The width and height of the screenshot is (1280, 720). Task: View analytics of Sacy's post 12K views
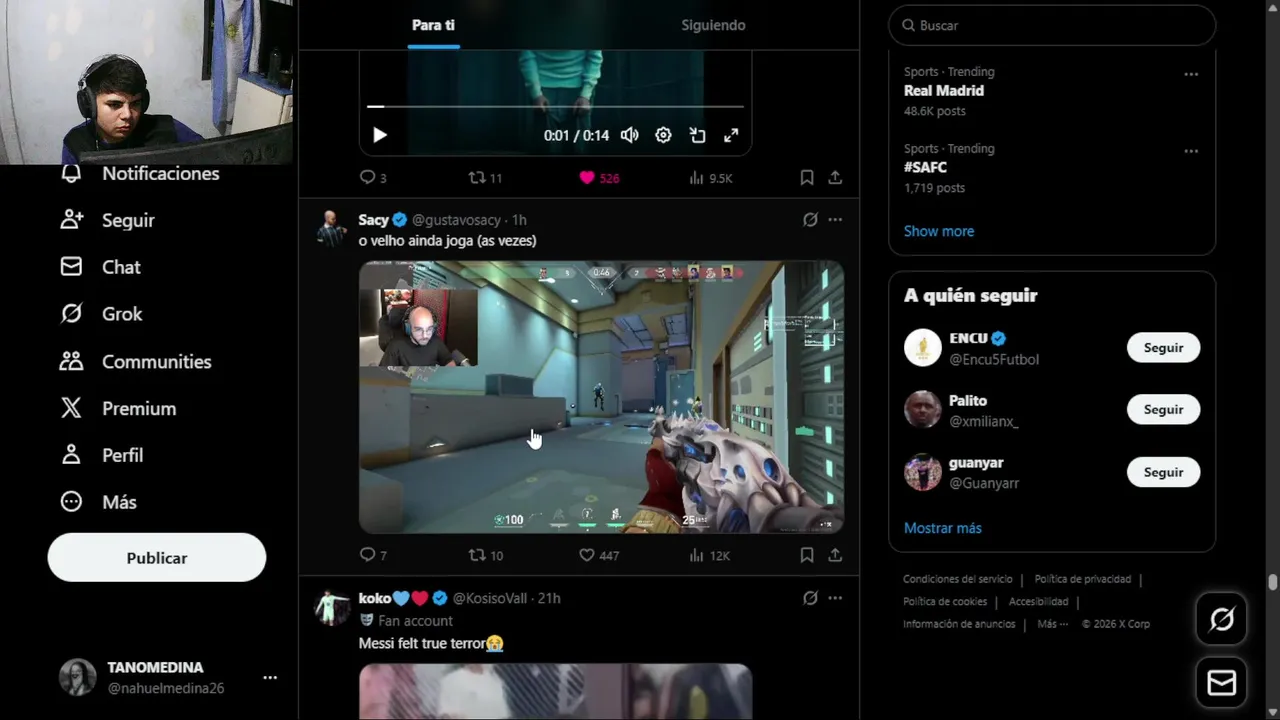point(710,555)
